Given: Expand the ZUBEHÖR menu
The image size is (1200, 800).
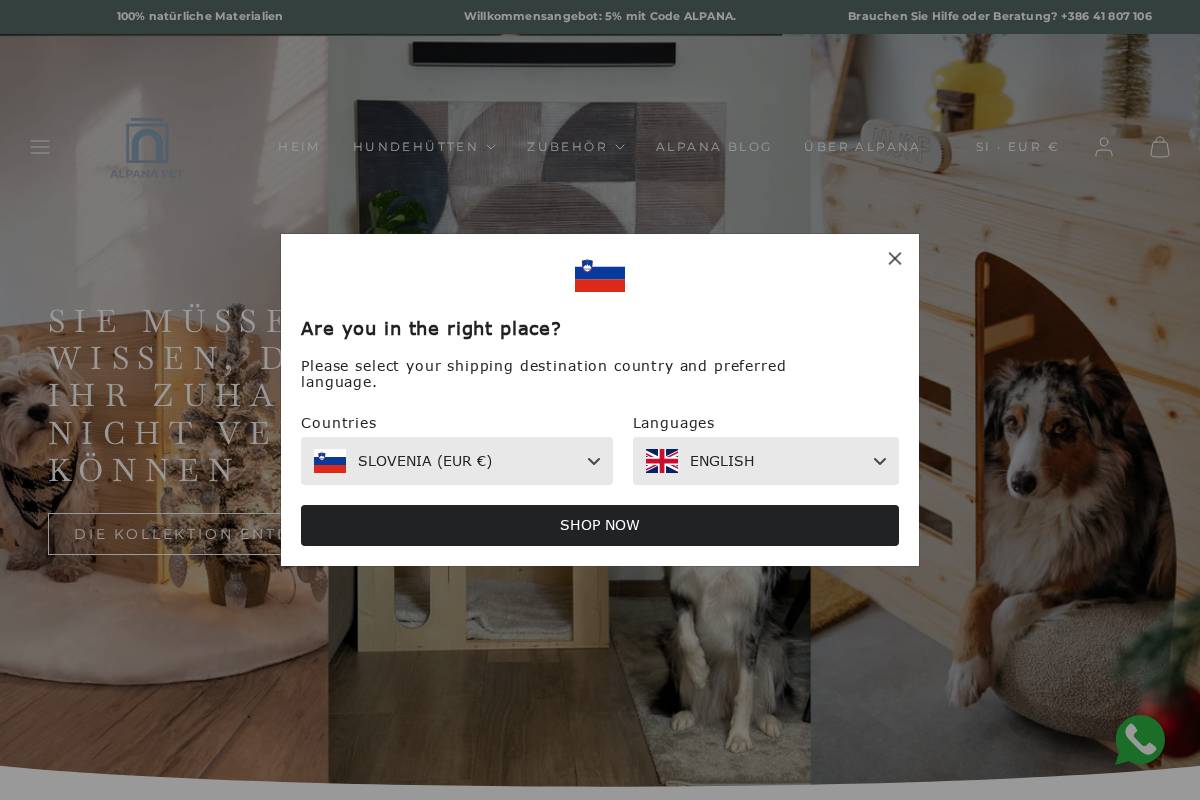Looking at the screenshot, I should (576, 147).
